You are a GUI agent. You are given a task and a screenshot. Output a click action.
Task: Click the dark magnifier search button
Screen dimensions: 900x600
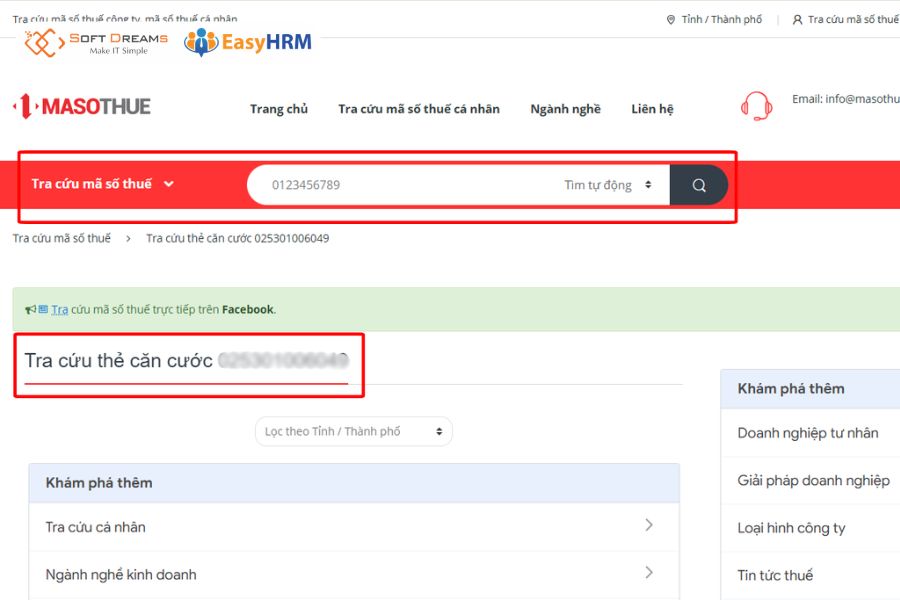pos(699,185)
